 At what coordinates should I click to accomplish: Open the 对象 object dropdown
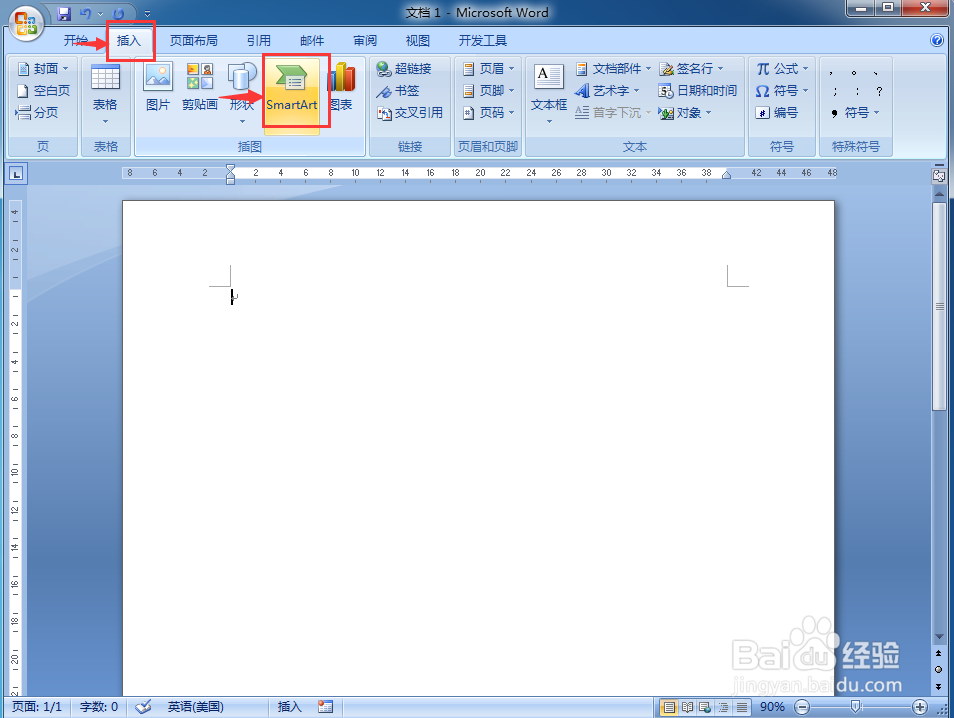[685, 113]
